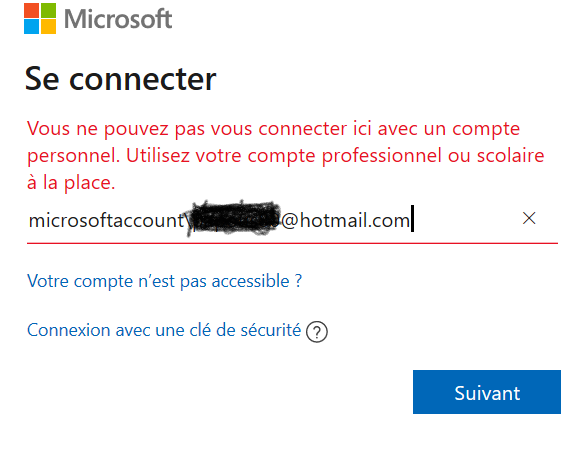Click the "Se connecter" heading
The width and height of the screenshot is (586, 453).
(120, 79)
